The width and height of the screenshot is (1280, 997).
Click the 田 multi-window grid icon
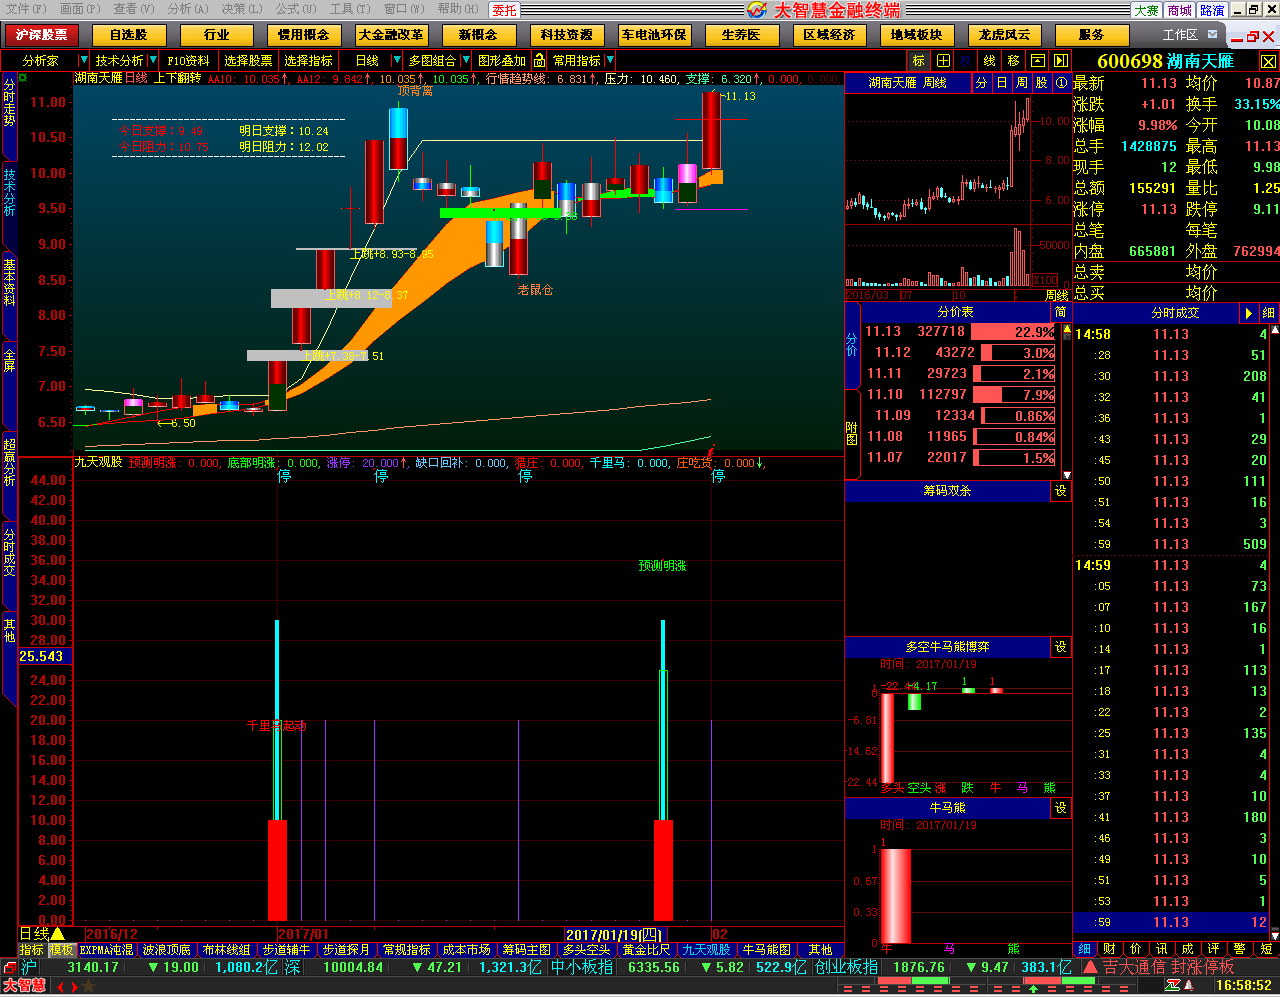[x=943, y=60]
